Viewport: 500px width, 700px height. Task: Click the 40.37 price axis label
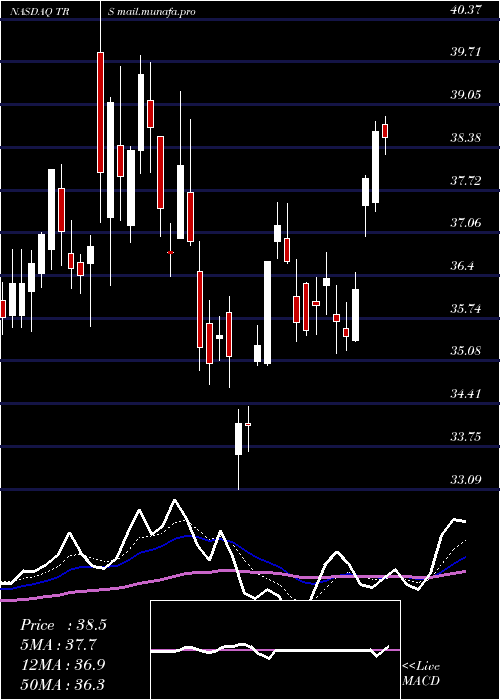(466, 10)
